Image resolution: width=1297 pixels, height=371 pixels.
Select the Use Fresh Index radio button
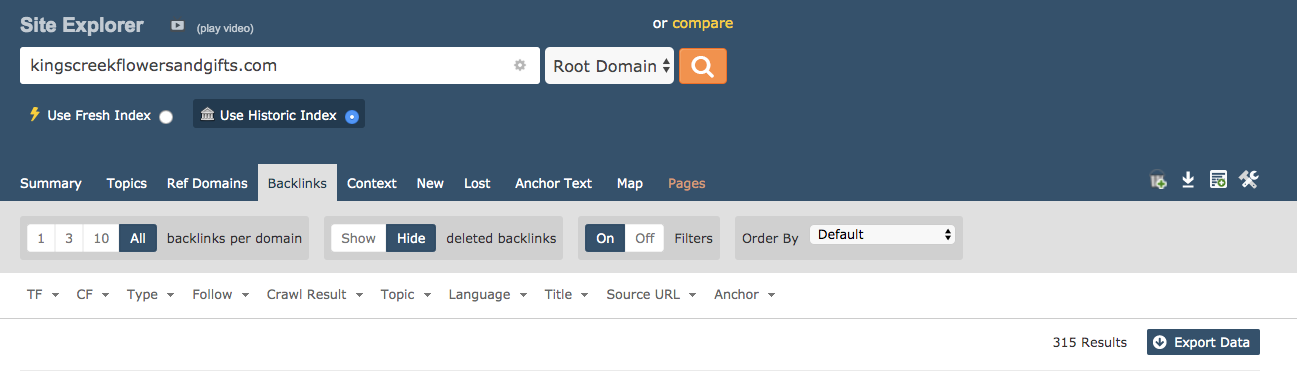coord(166,117)
